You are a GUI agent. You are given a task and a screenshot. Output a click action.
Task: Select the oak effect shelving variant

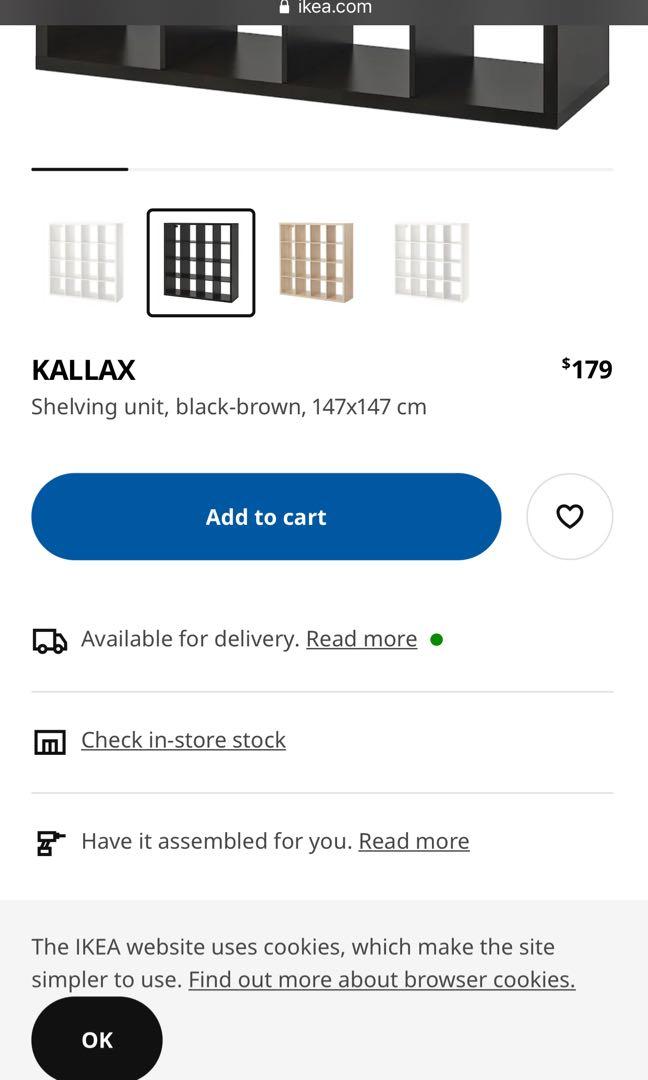[316, 262]
